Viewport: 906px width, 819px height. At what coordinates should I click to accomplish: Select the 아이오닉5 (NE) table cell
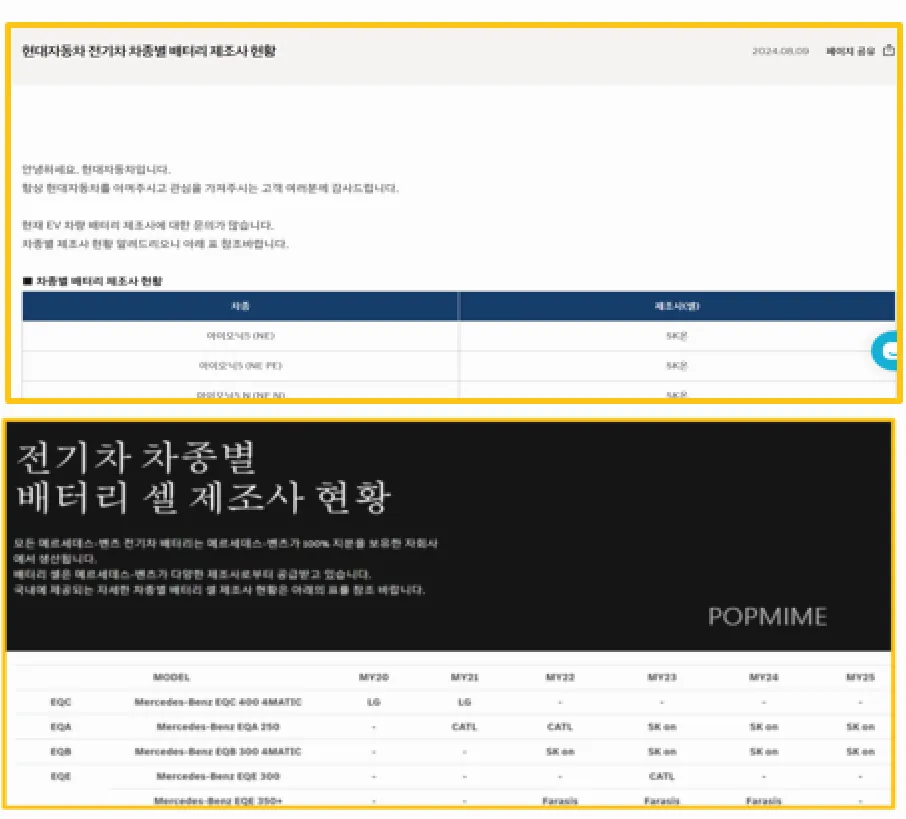tap(240, 336)
